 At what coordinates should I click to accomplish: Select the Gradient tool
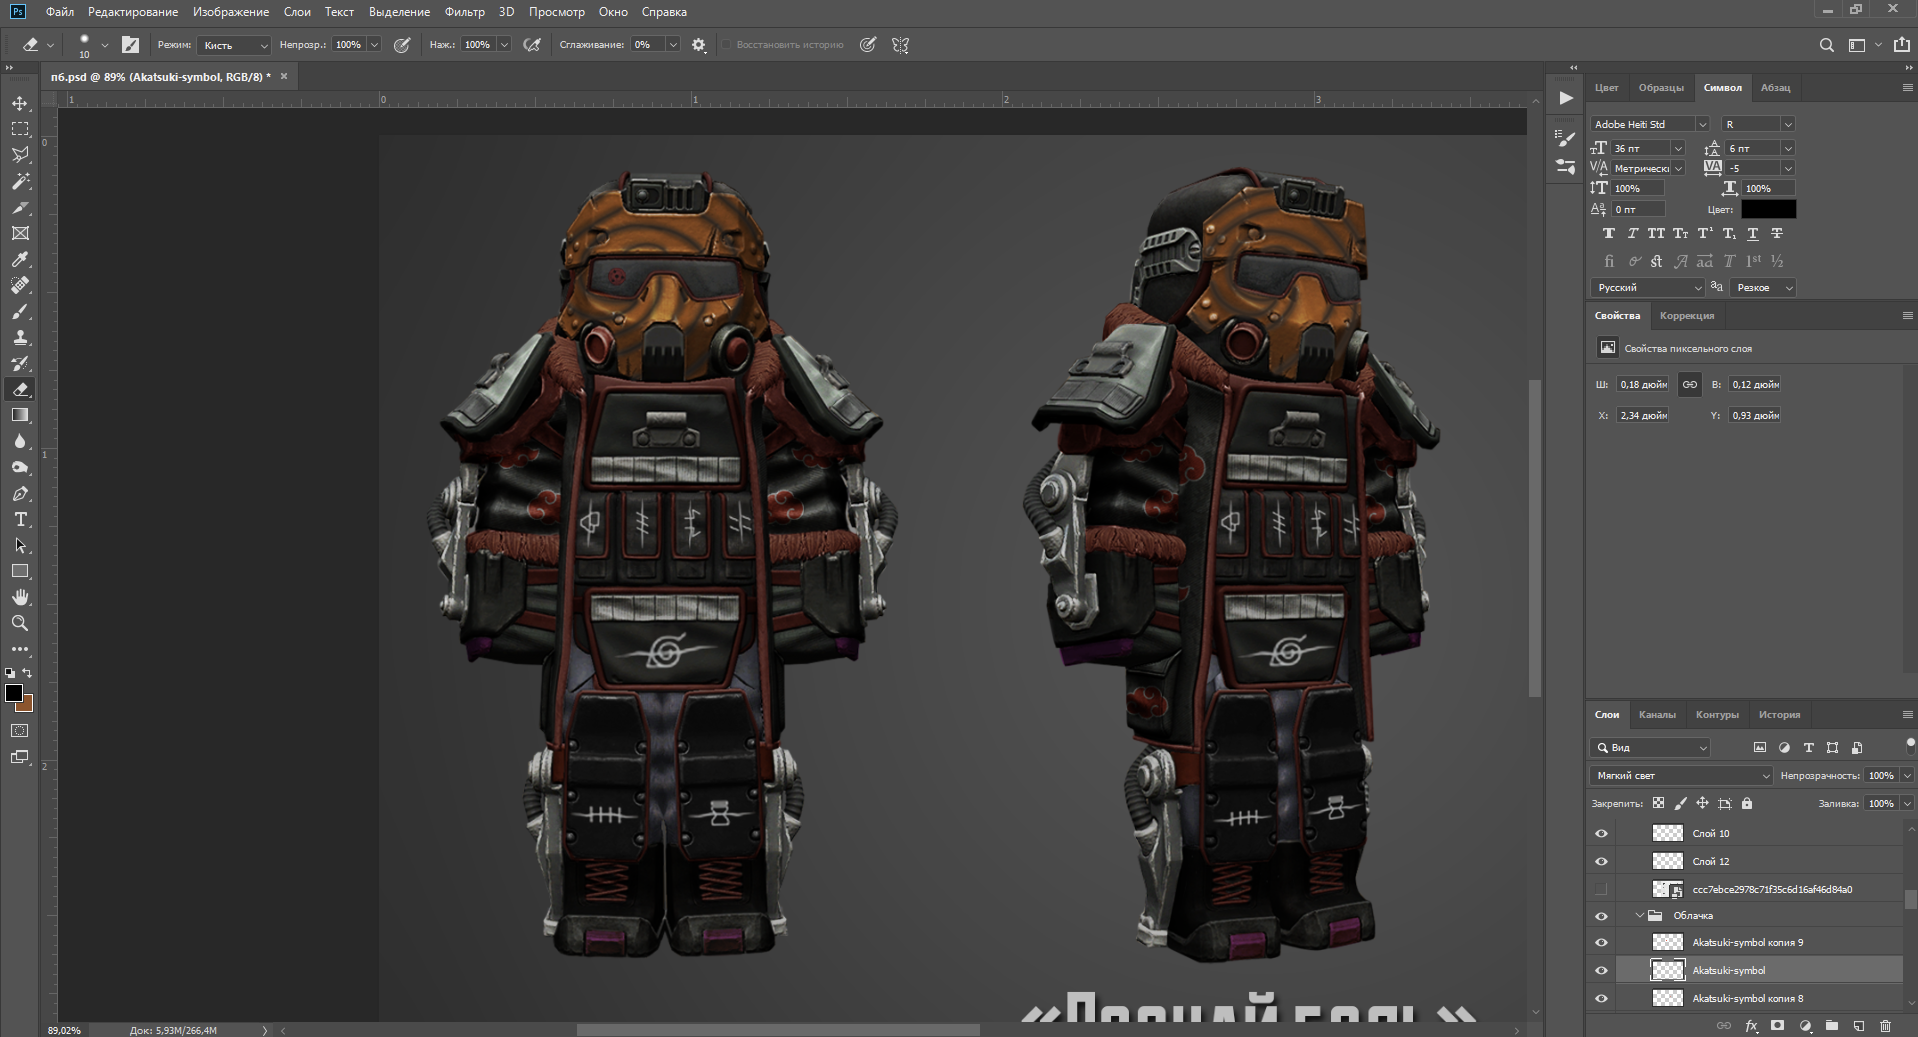(20, 415)
